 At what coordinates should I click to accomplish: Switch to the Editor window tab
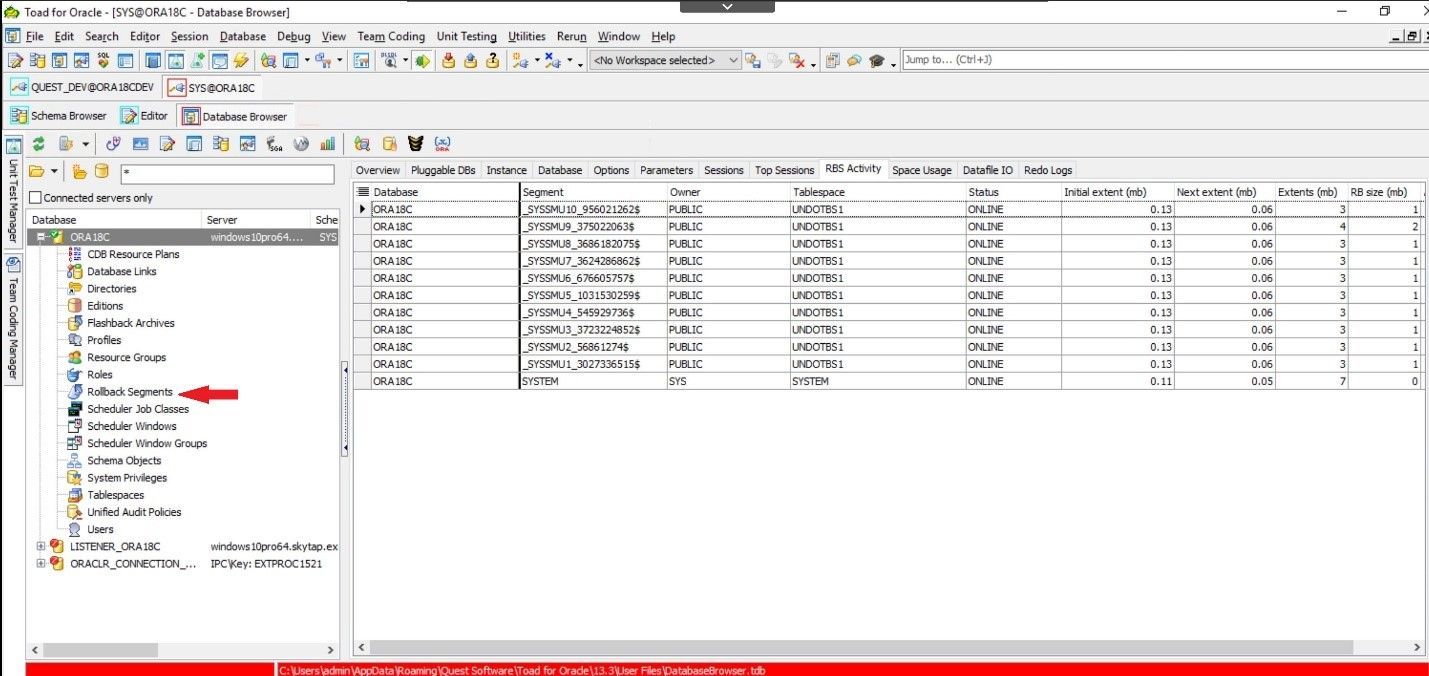[145, 116]
